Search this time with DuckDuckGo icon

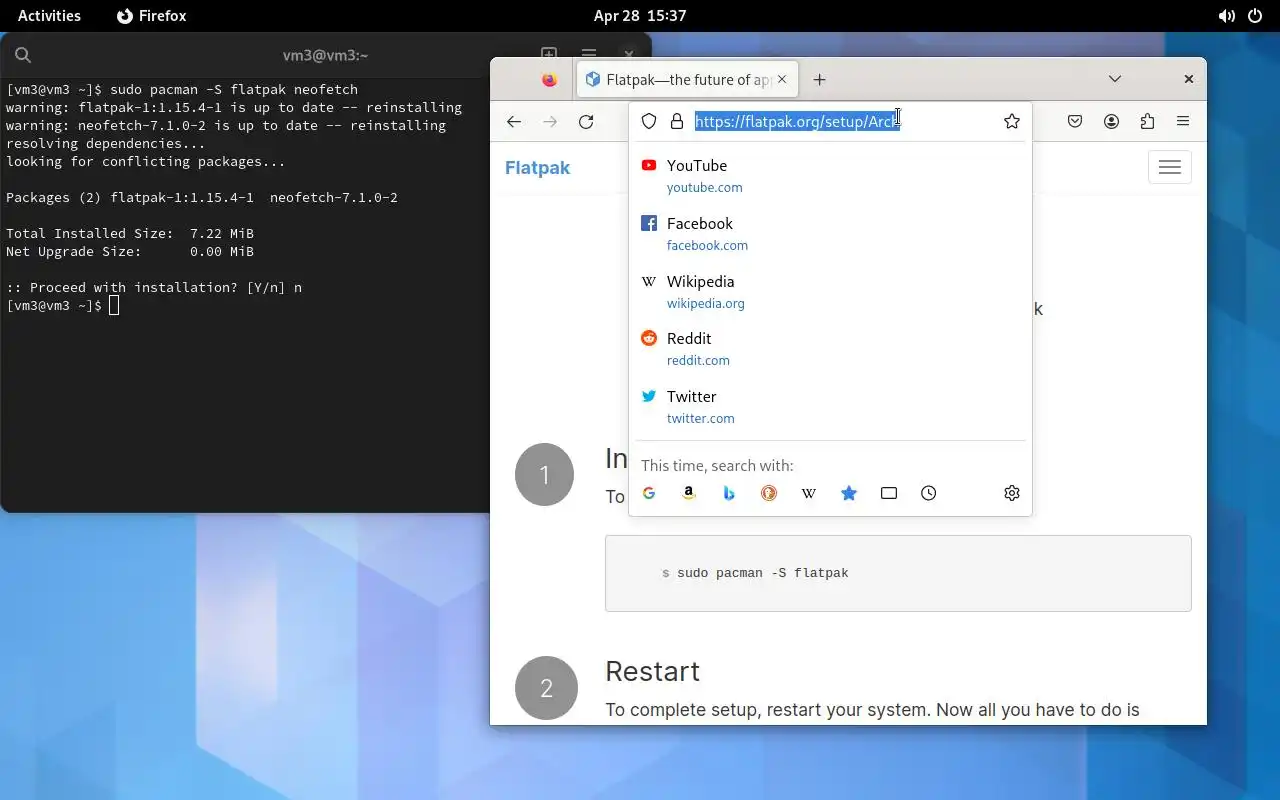(x=769, y=493)
